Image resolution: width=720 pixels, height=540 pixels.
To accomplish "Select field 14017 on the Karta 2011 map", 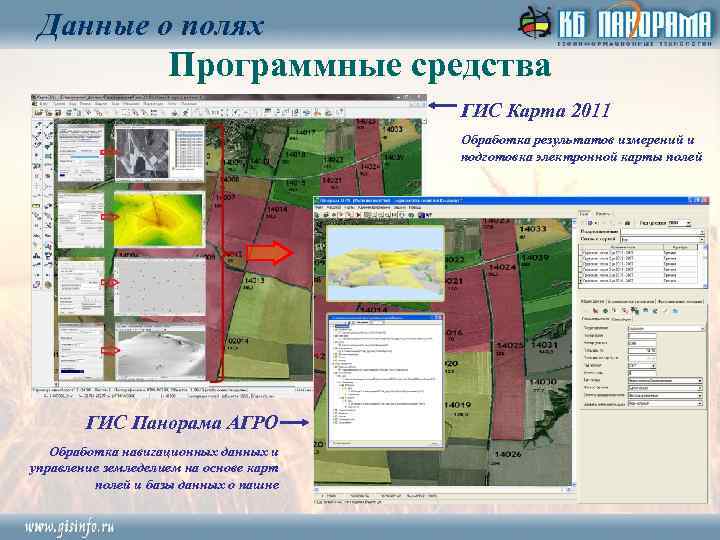I will click(305, 132).
